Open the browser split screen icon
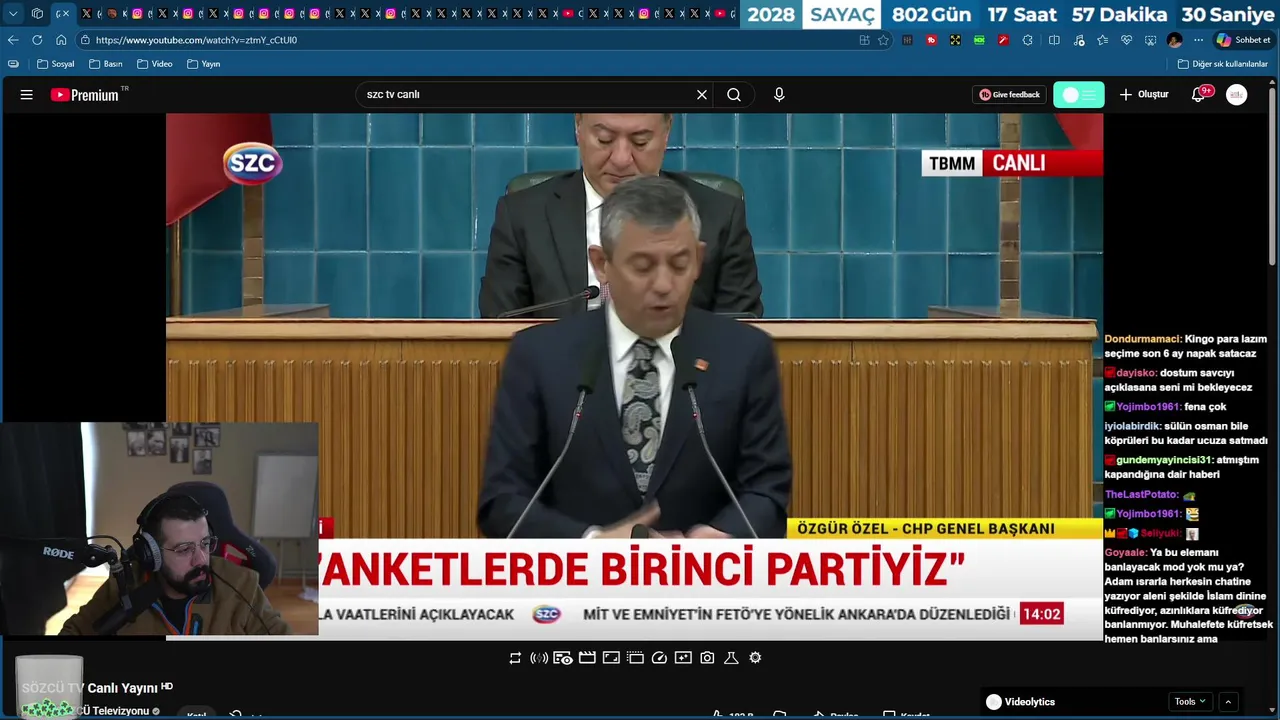Viewport: 1280px width, 720px height. coord(1054,40)
